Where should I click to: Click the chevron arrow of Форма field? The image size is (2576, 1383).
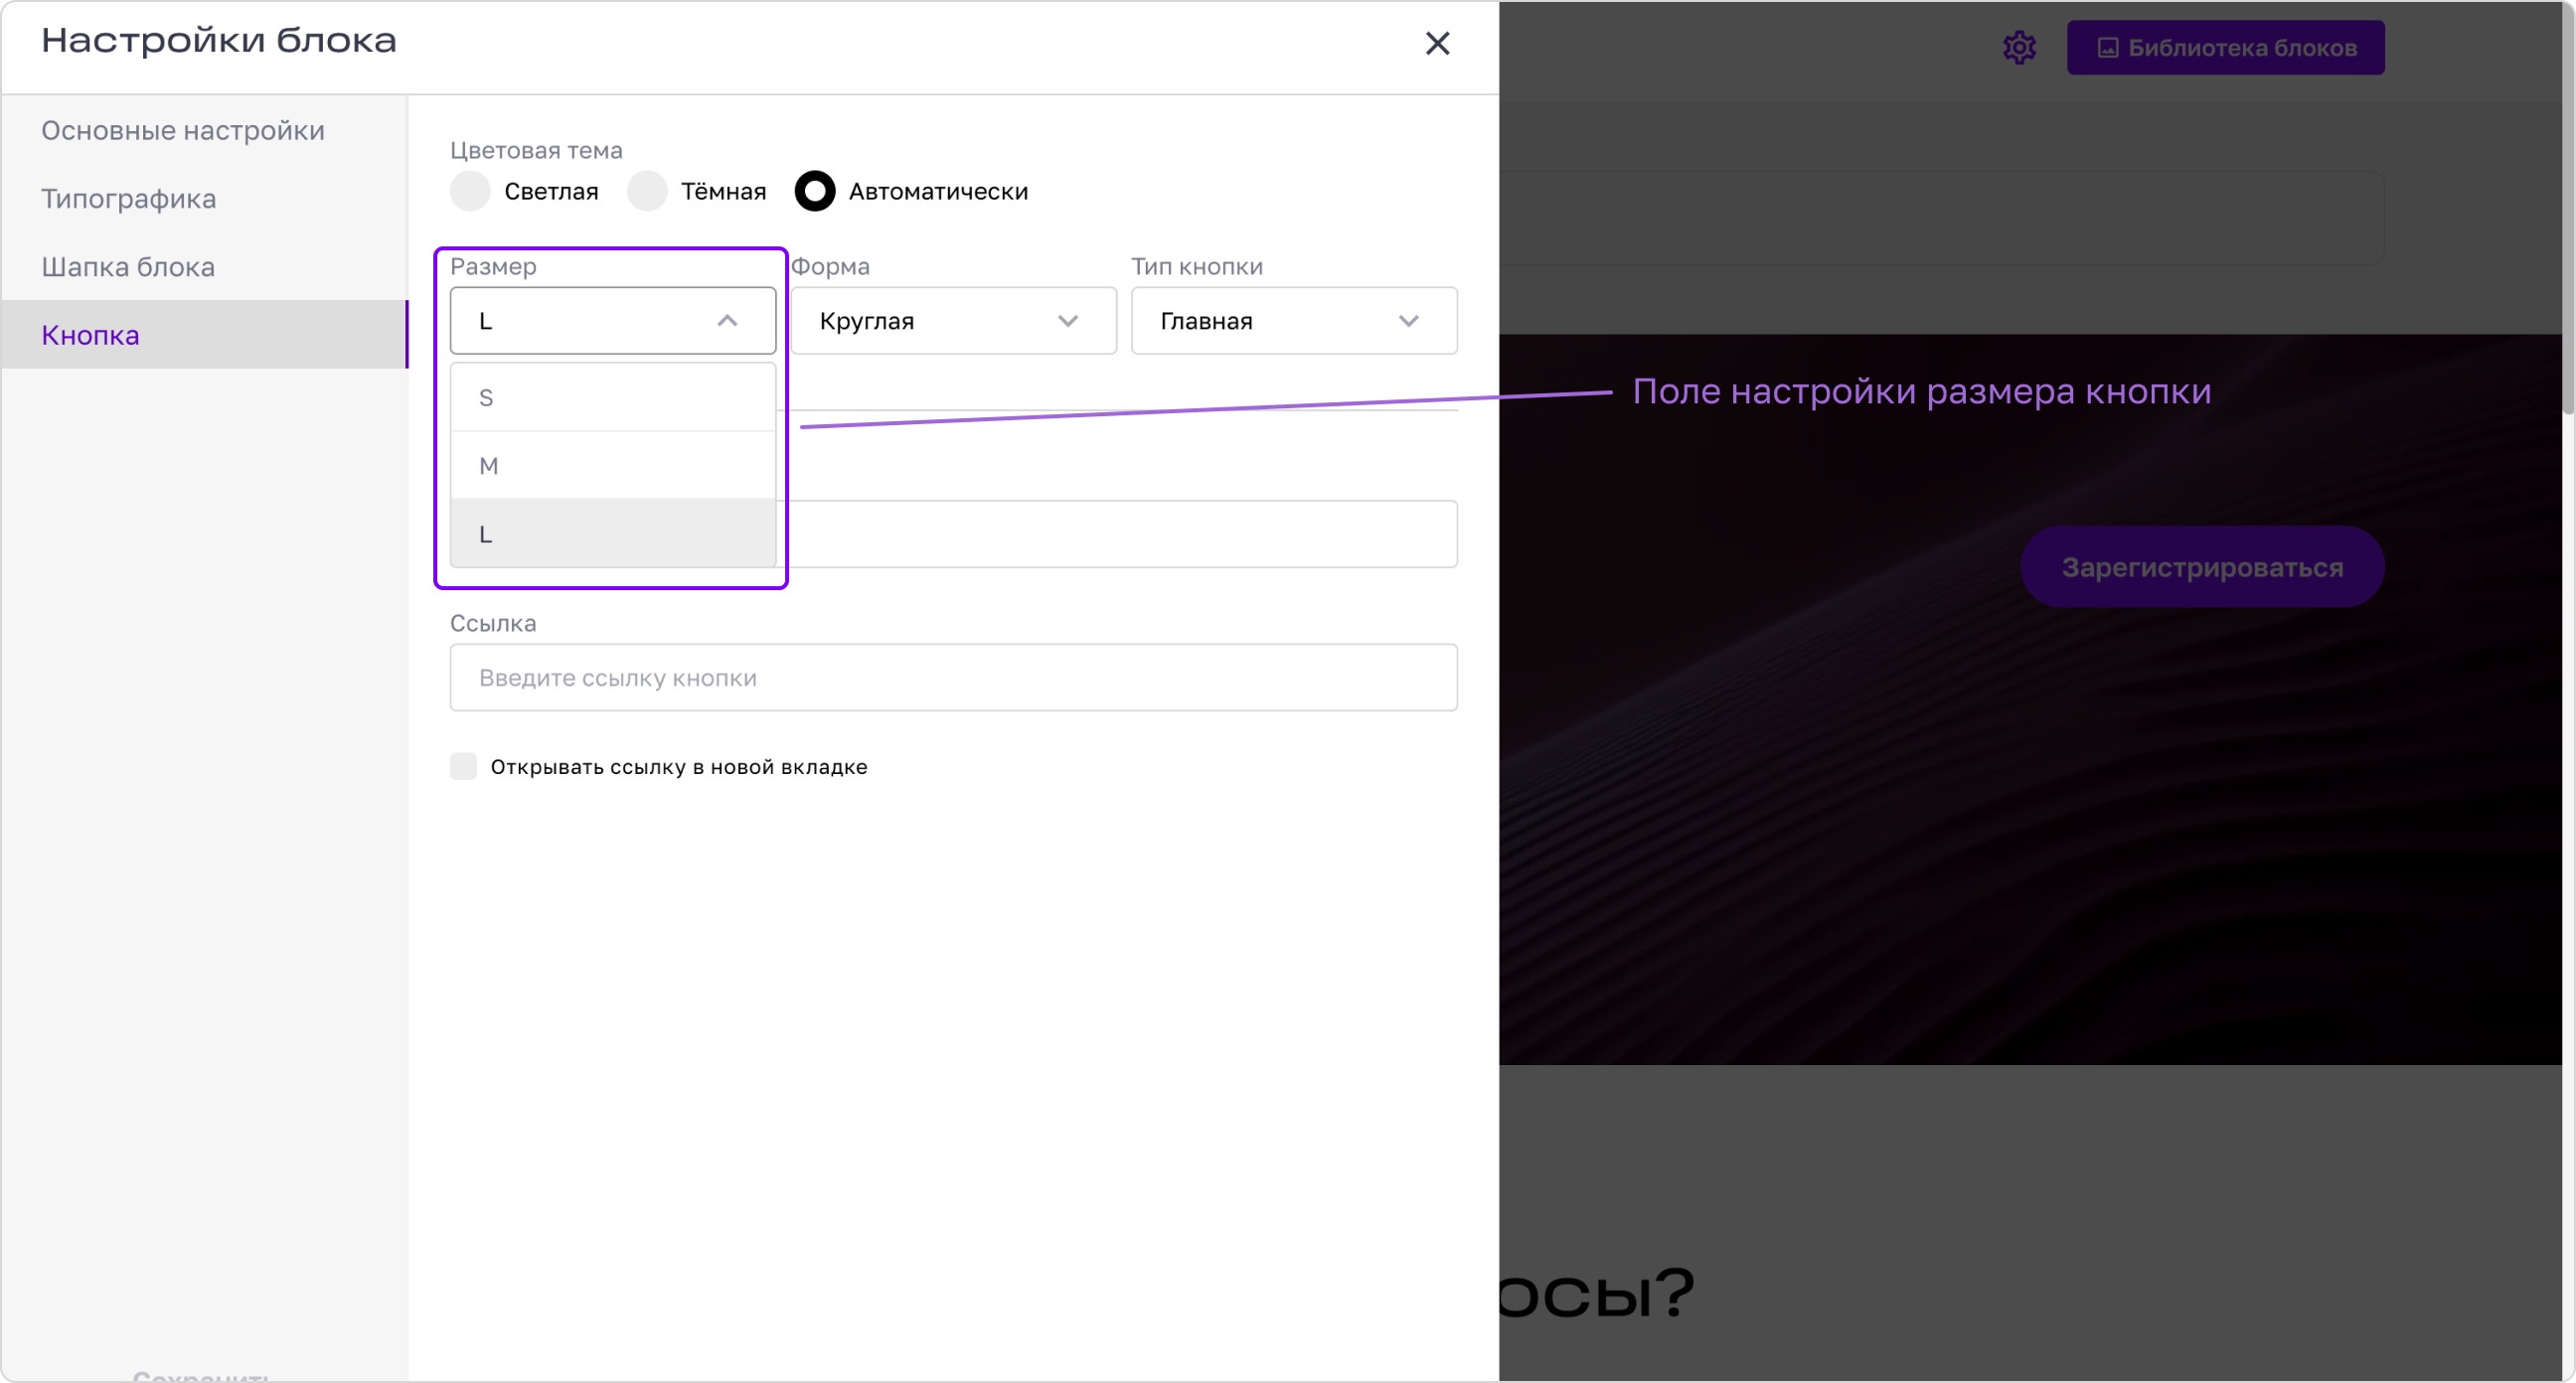[x=1068, y=321]
